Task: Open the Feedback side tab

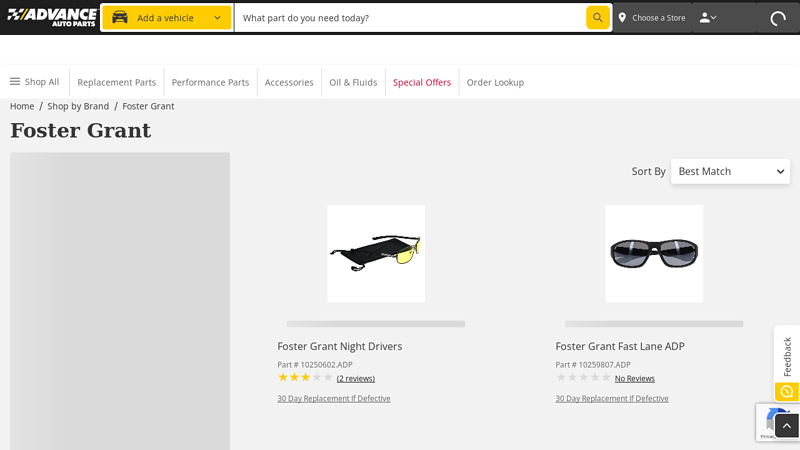Action: point(787,356)
